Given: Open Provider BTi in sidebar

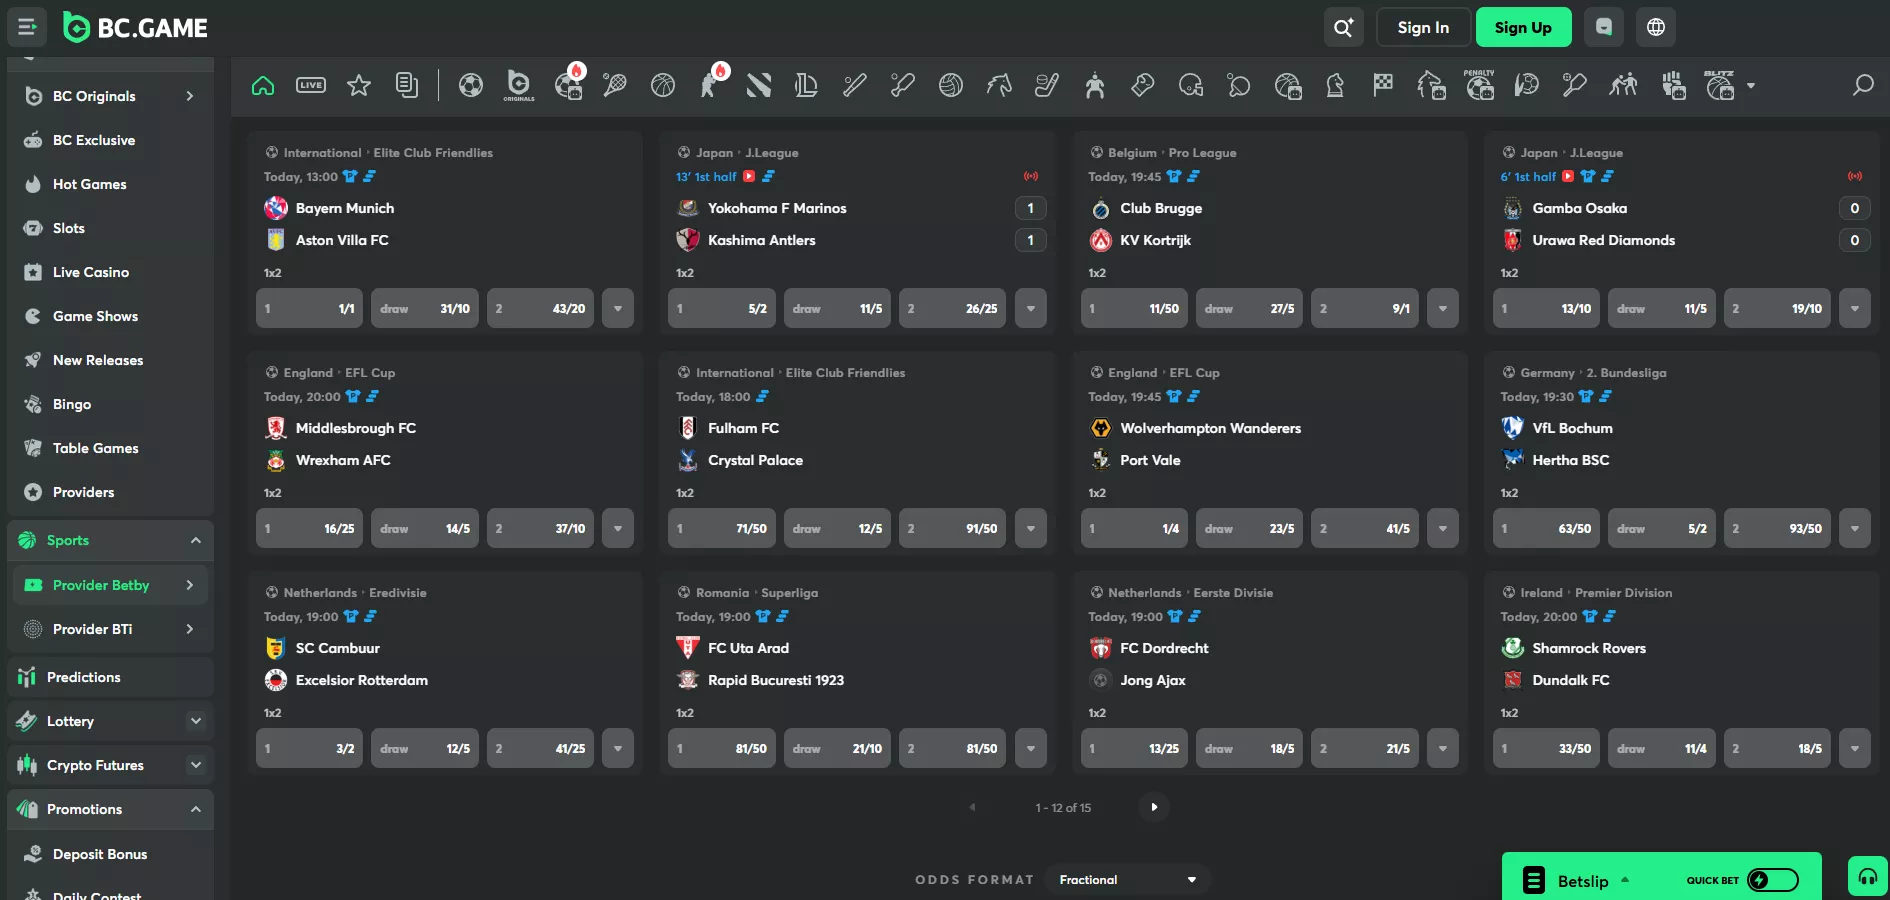Looking at the screenshot, I should click(110, 629).
